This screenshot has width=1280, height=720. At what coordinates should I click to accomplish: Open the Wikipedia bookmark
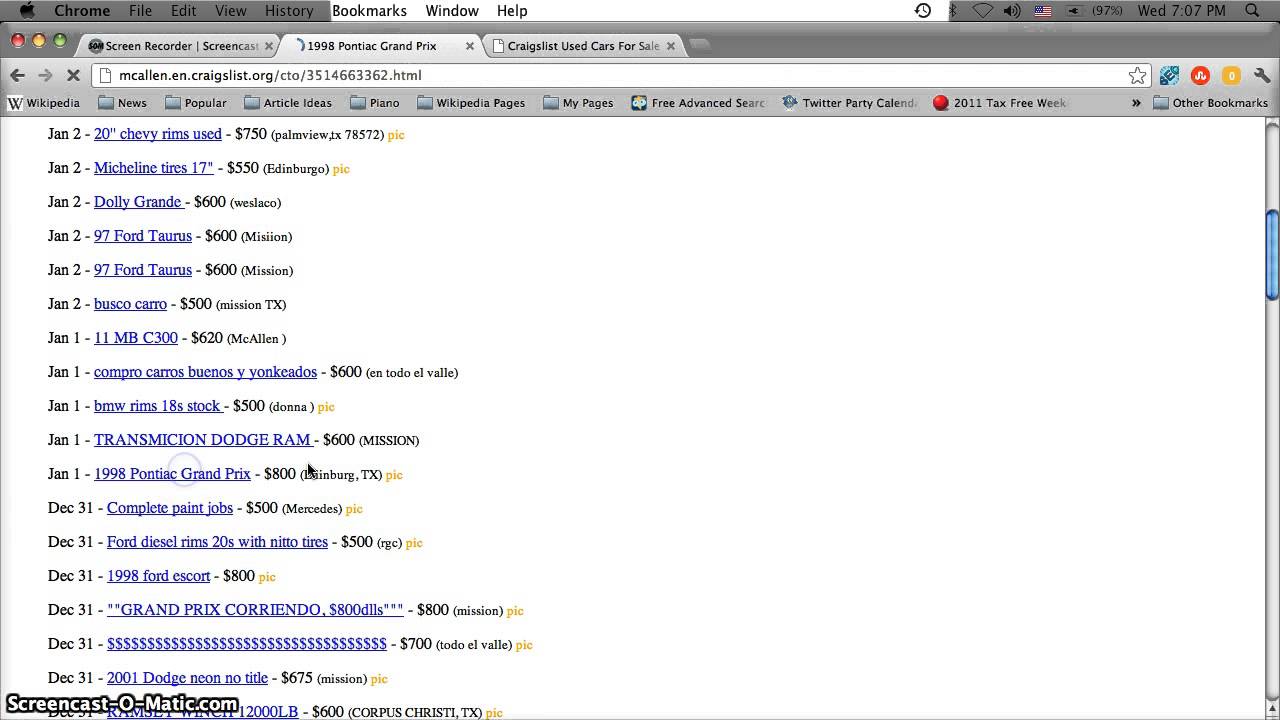(44, 103)
